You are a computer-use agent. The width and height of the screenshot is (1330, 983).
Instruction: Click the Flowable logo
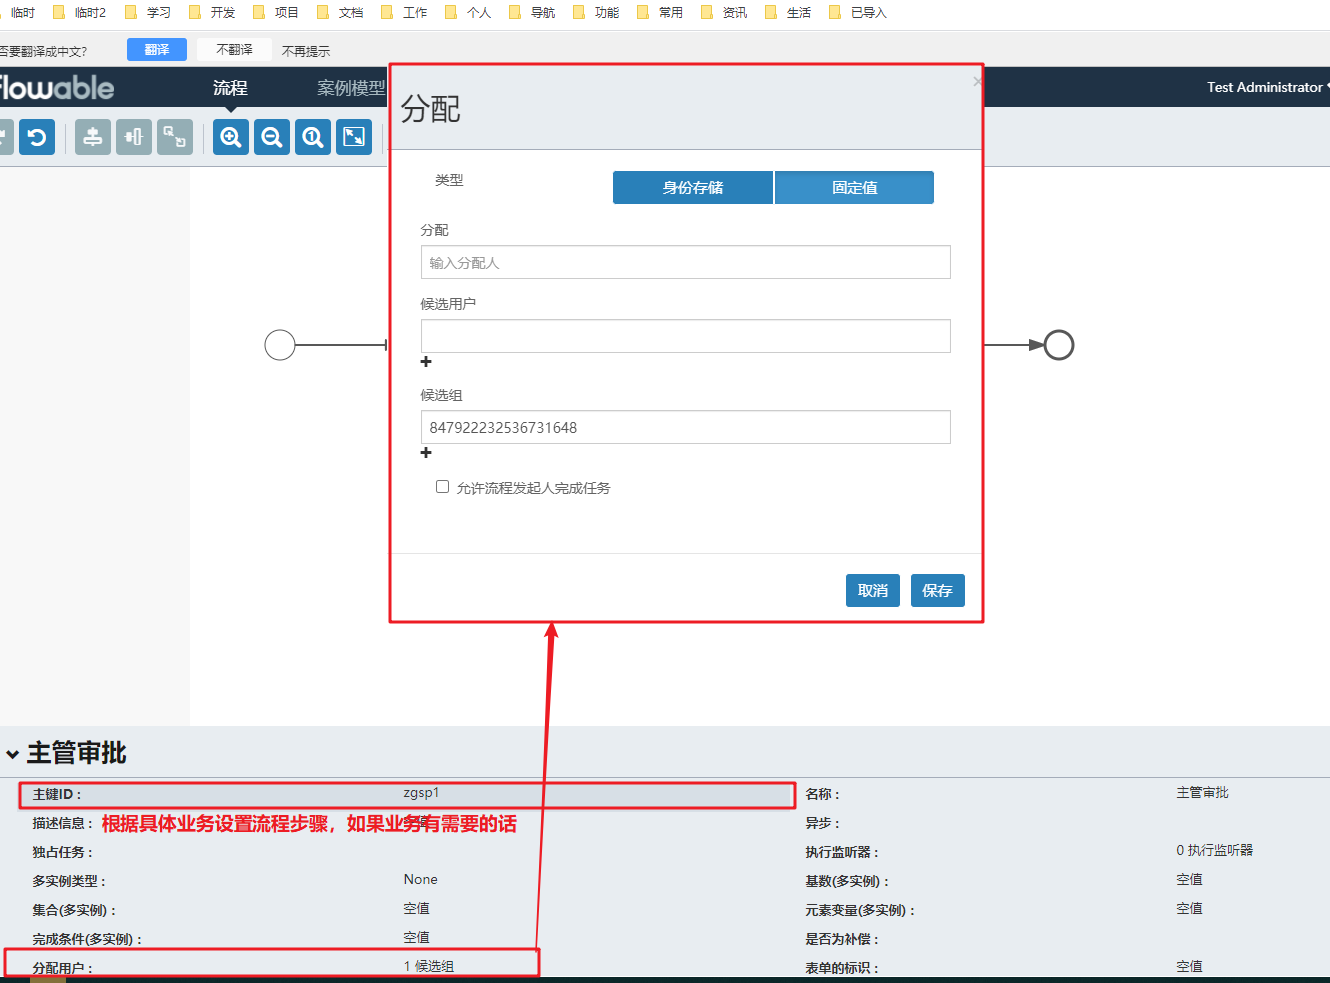pyautogui.click(x=56, y=88)
